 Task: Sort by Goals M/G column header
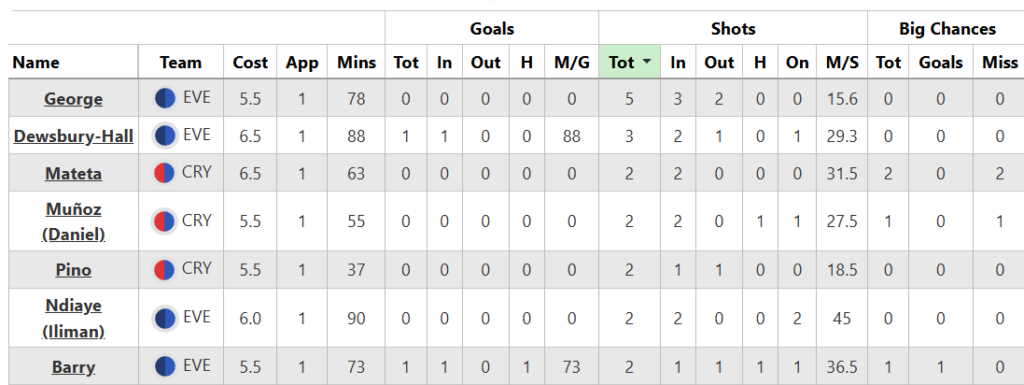571,63
